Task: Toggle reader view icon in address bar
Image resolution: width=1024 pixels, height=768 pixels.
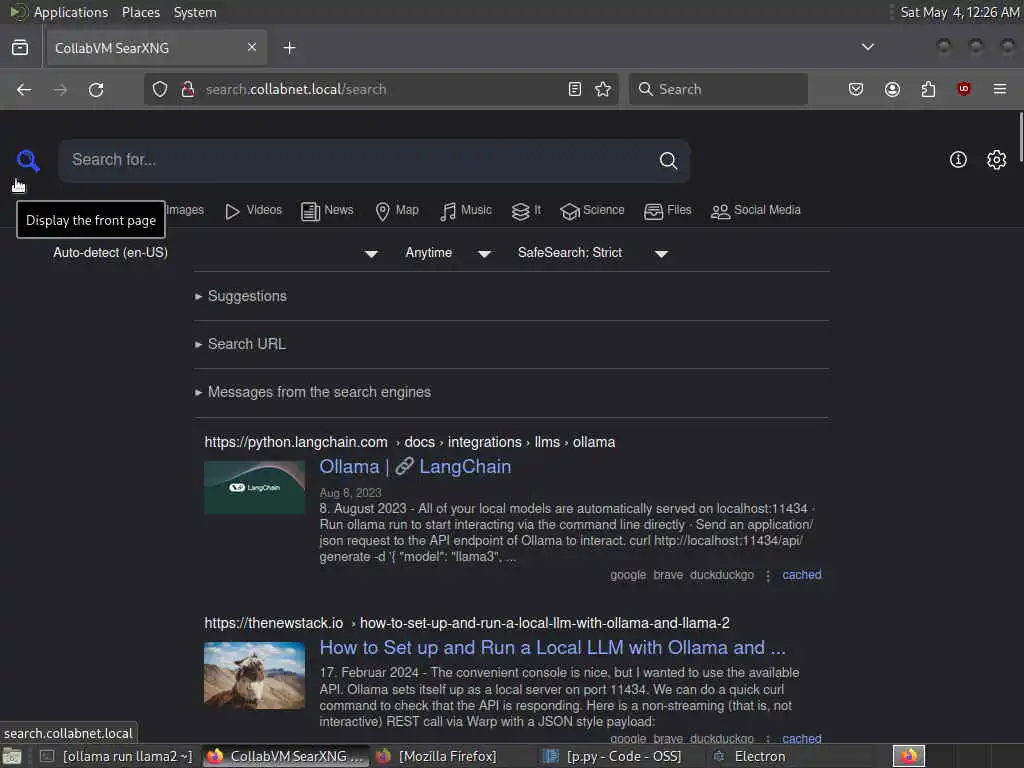Action: pyautogui.click(x=575, y=89)
